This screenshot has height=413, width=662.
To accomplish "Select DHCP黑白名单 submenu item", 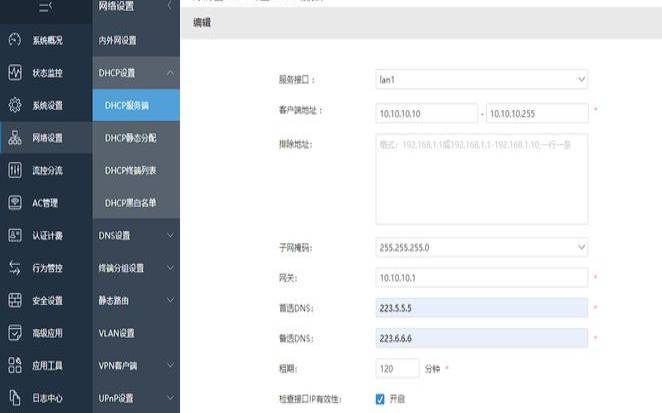I will [x=136, y=203].
